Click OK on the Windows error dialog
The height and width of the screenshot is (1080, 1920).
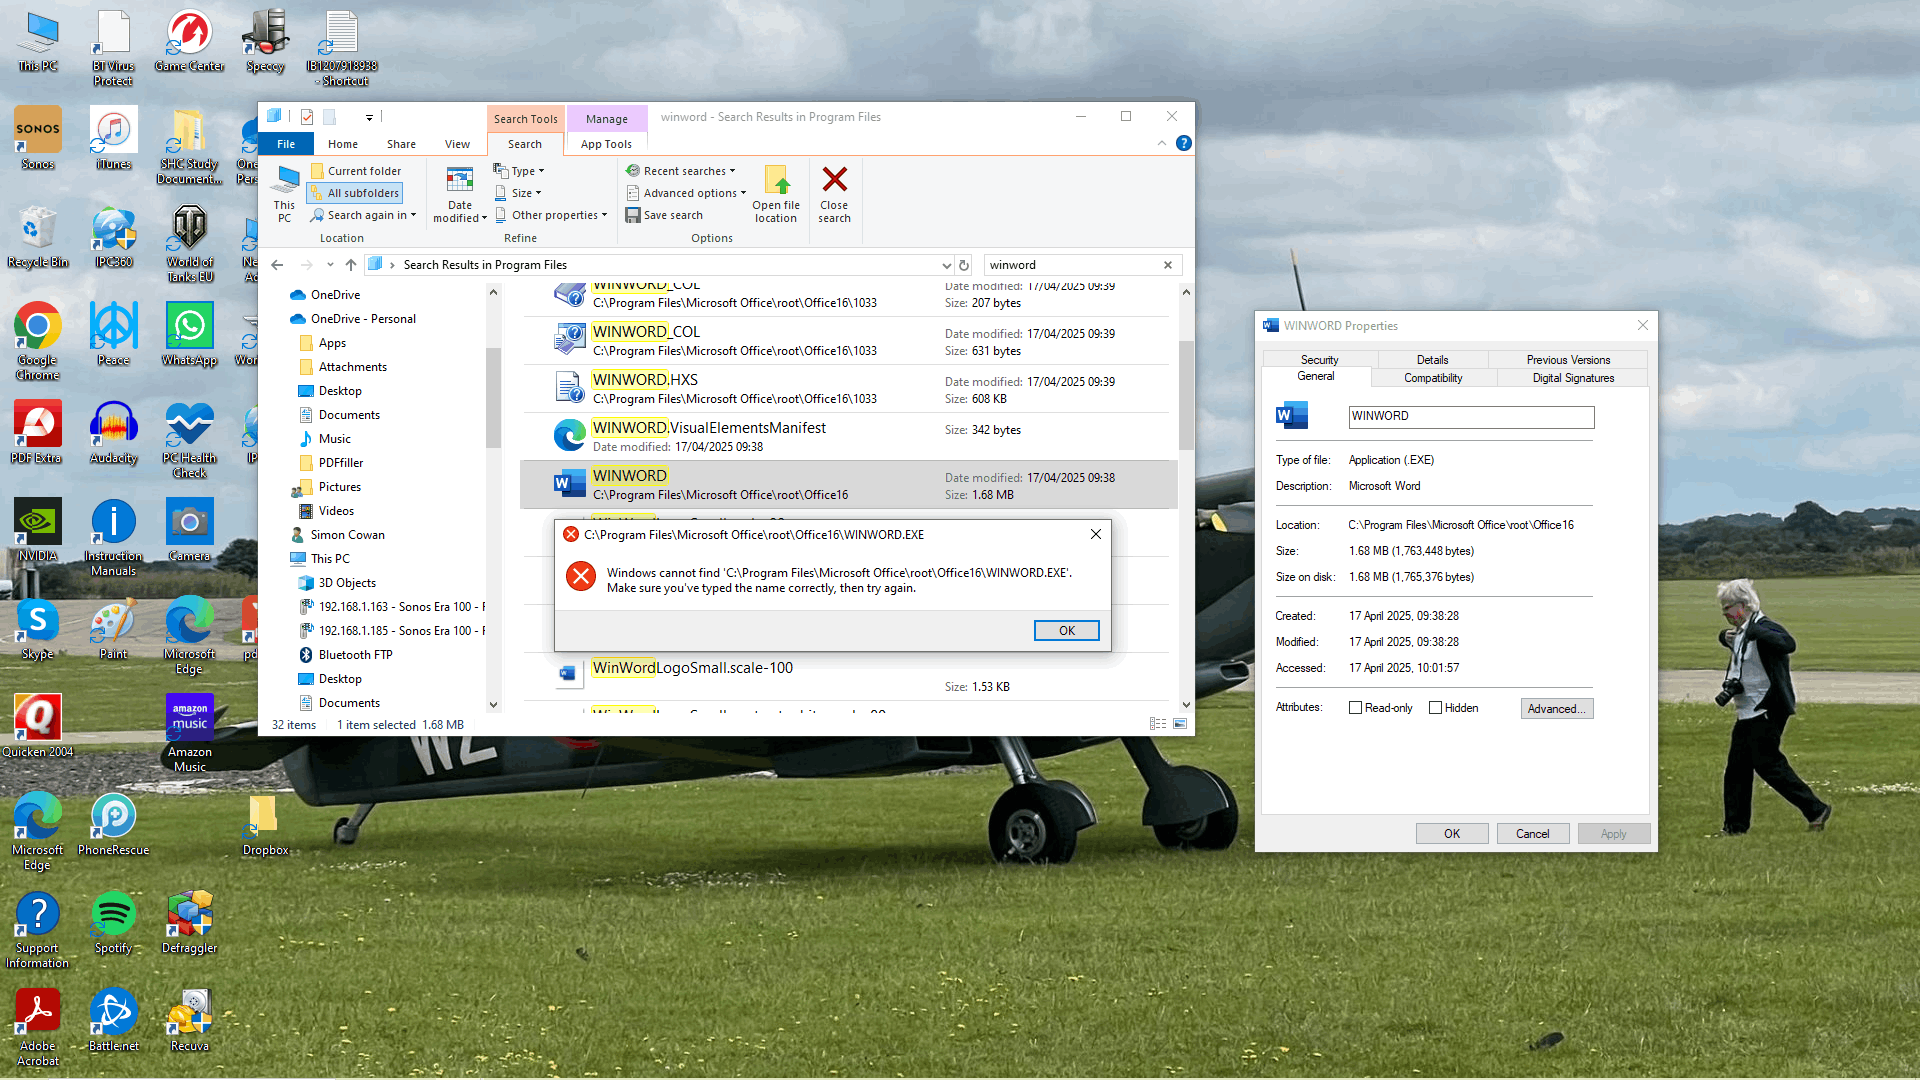tap(1066, 630)
